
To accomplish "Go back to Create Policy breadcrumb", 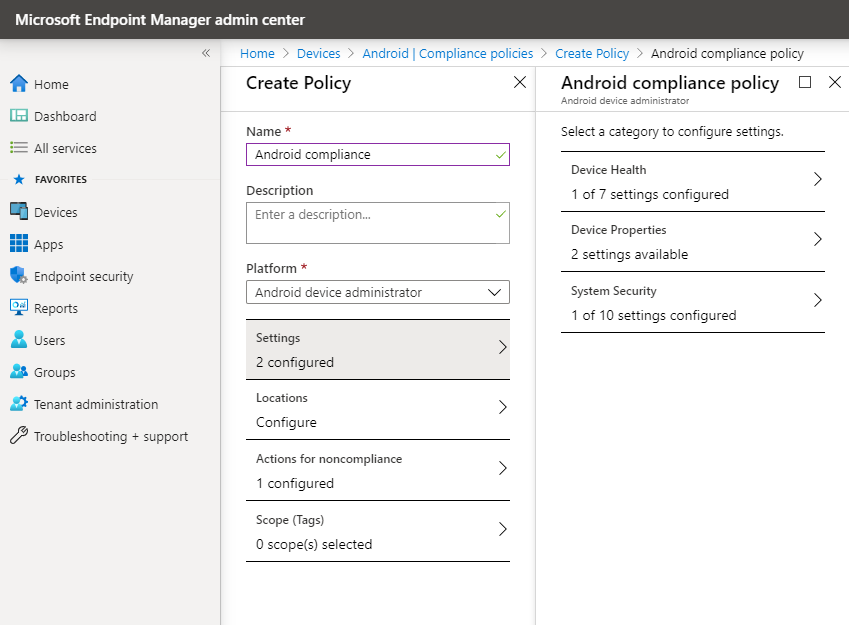I will (592, 54).
